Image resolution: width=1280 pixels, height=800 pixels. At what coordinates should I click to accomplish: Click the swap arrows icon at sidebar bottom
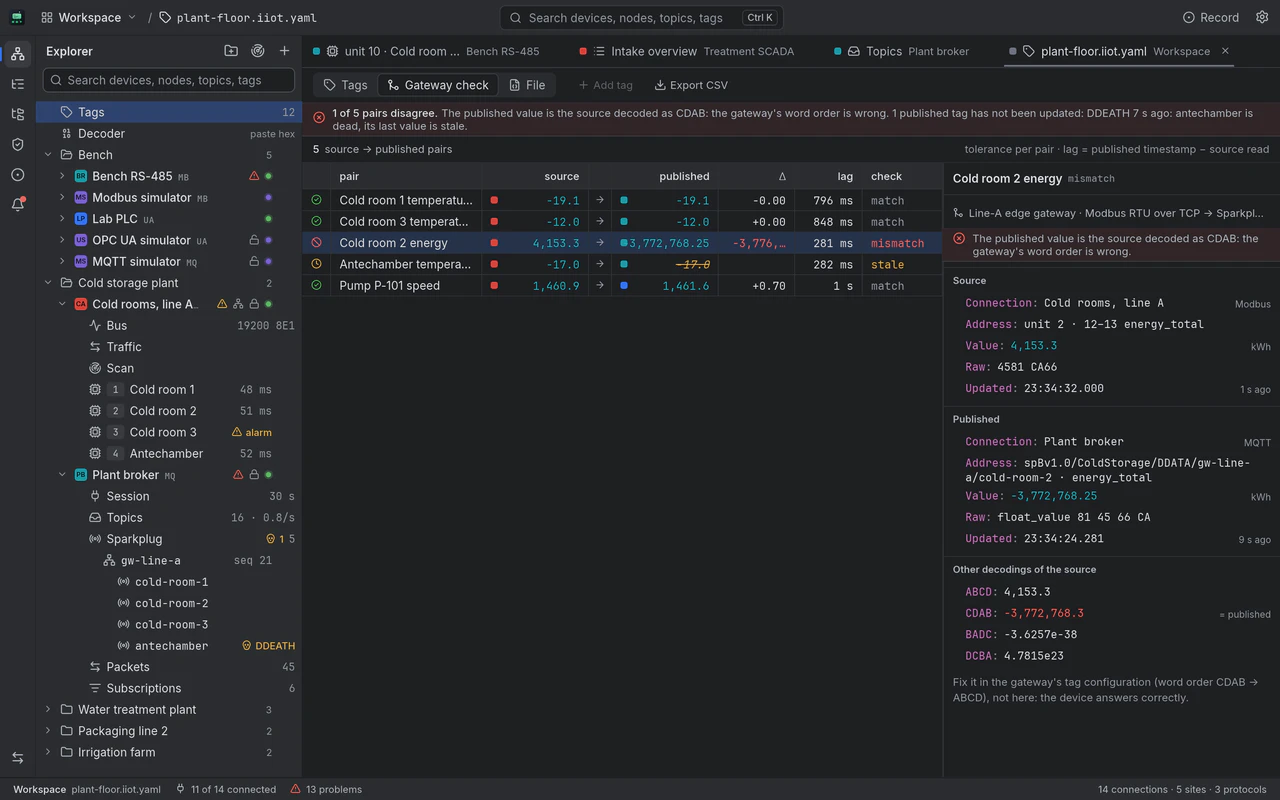pos(18,758)
